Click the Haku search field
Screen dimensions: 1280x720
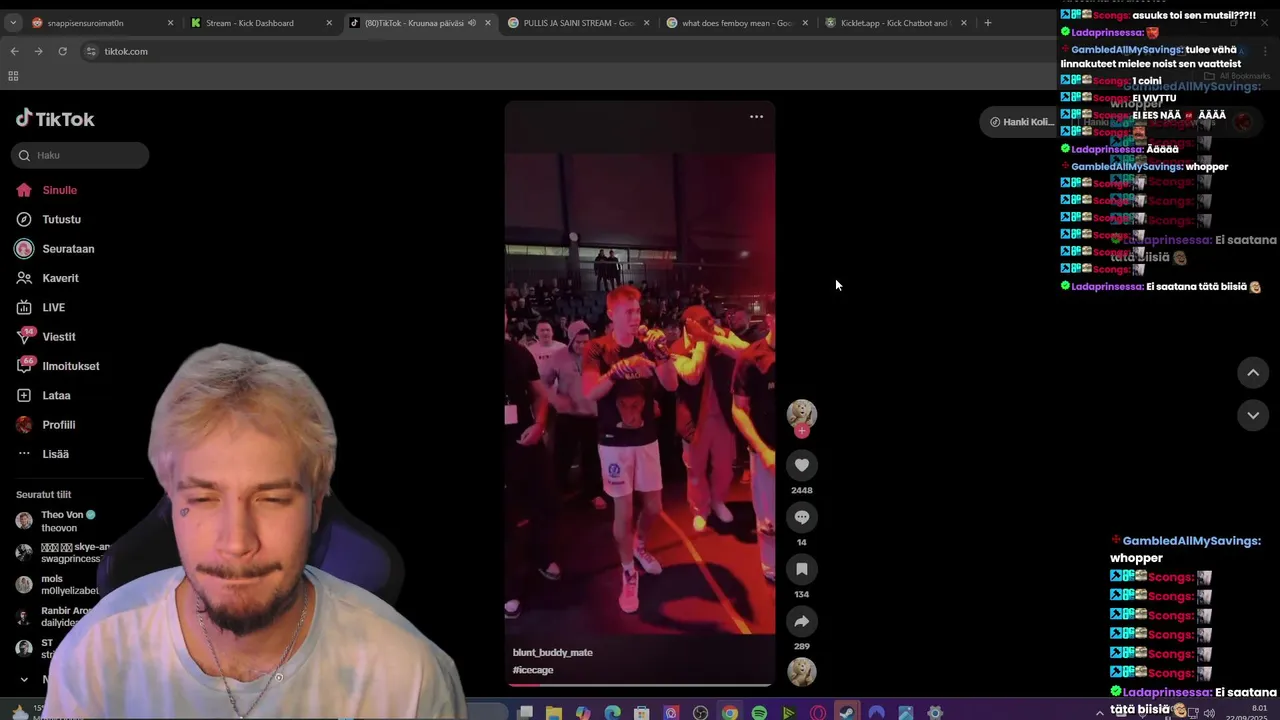tap(81, 155)
